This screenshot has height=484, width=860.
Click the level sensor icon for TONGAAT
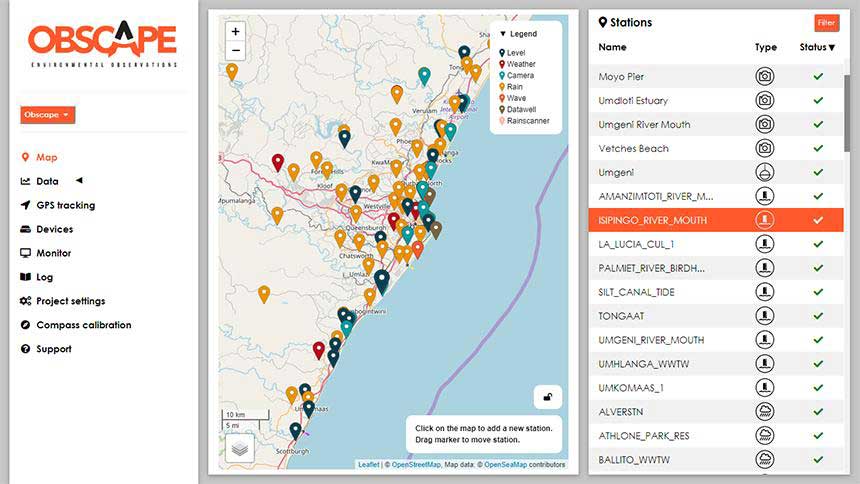(765, 316)
